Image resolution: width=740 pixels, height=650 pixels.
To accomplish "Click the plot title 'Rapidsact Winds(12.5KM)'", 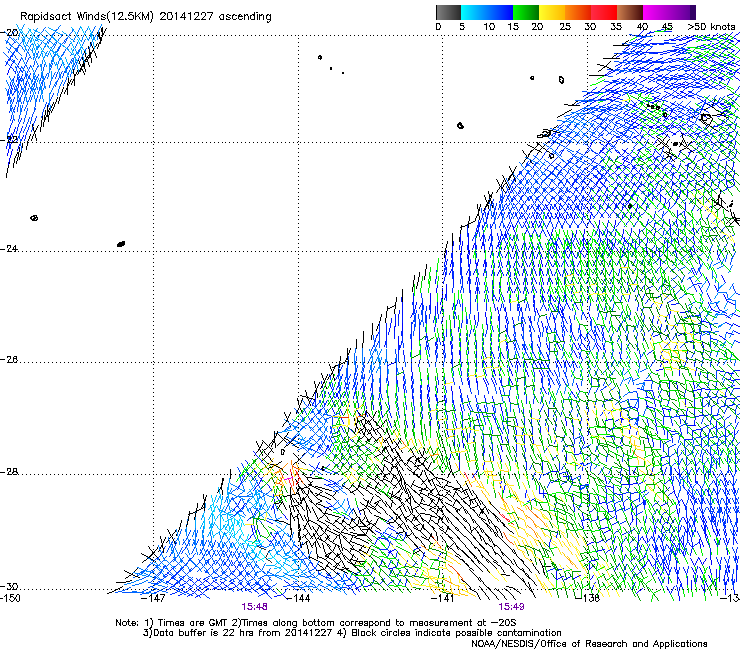I will [87, 17].
